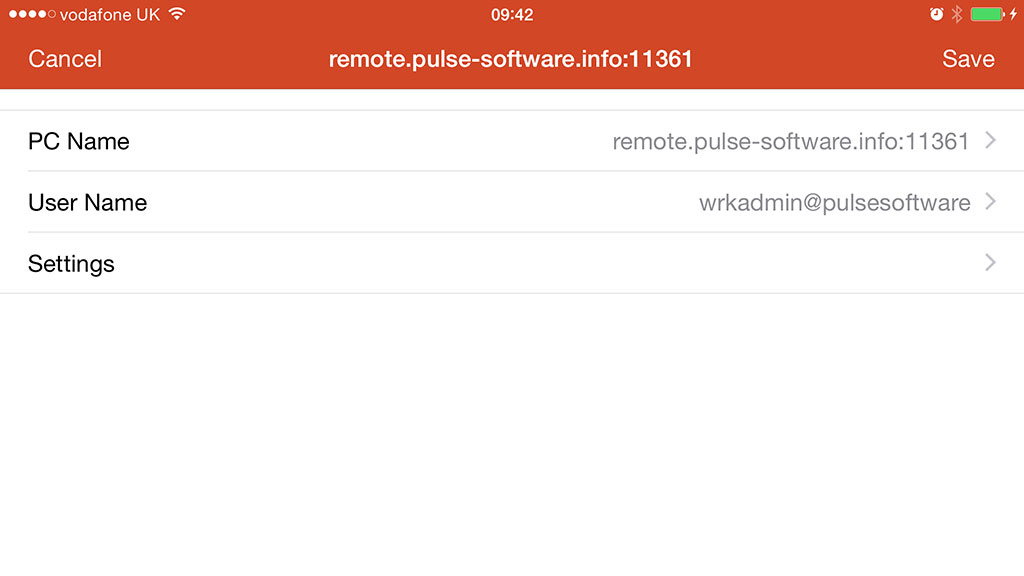Click the Wi-Fi status icon
The width and height of the screenshot is (1024, 576).
tap(177, 14)
